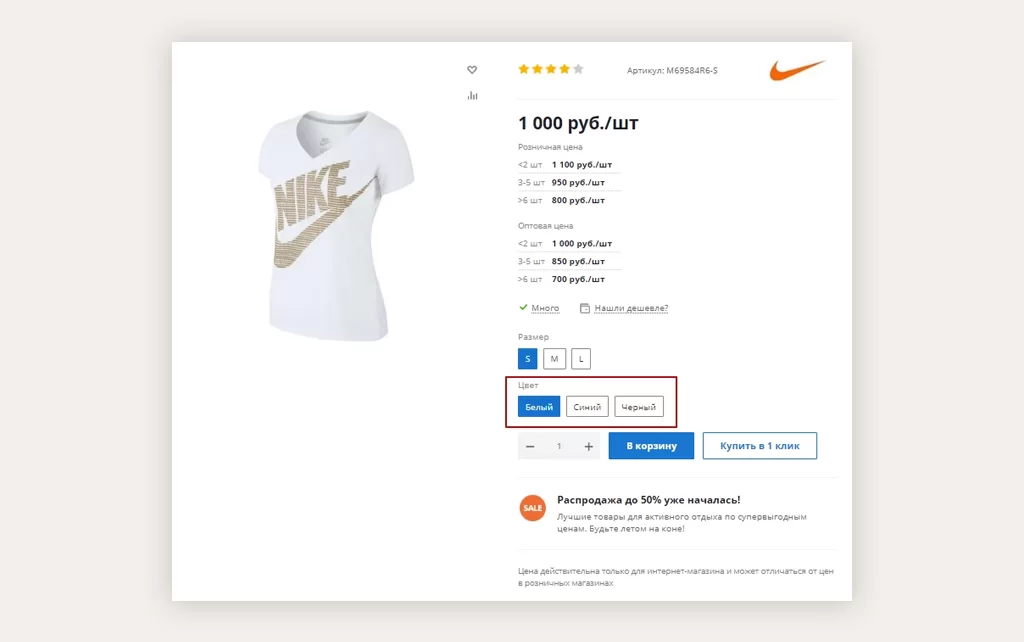Select size M
The height and width of the screenshot is (642, 1024).
coord(554,358)
